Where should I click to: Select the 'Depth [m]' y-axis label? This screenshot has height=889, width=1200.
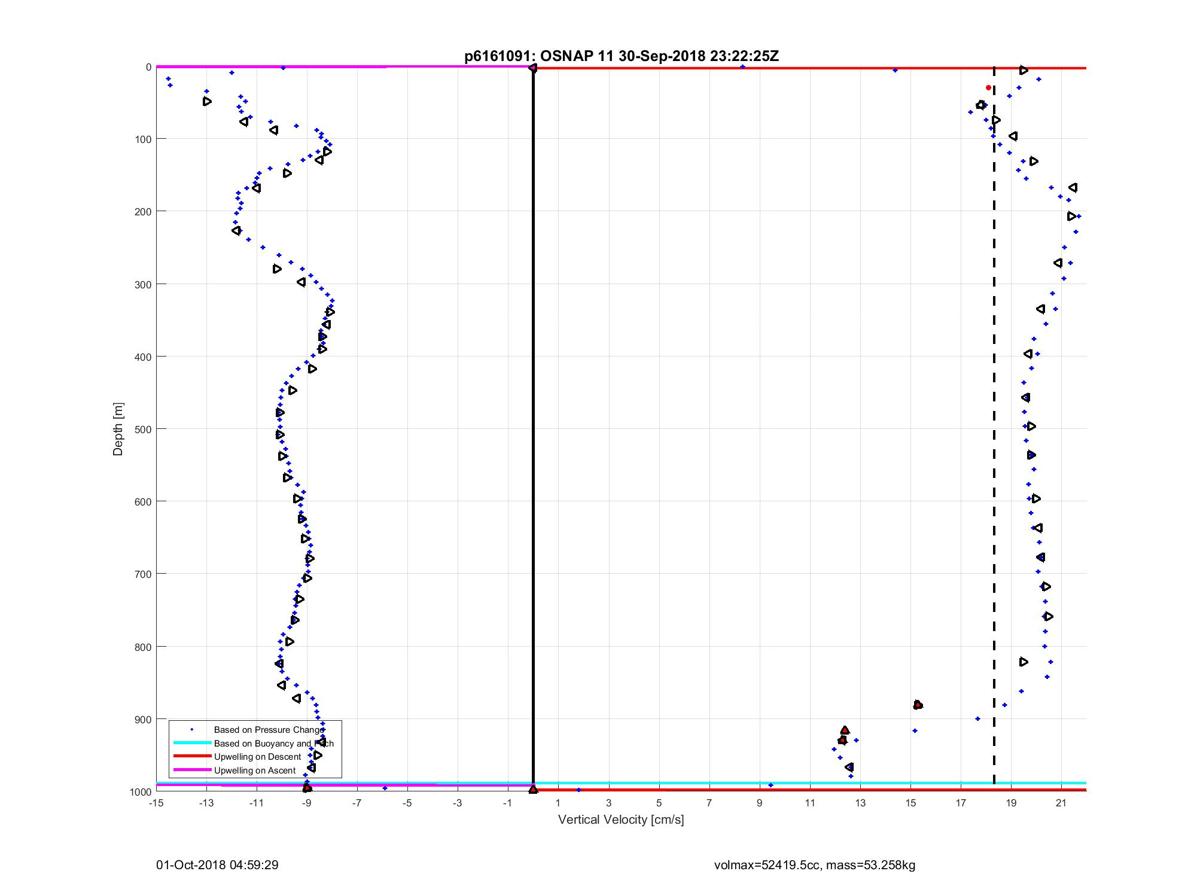click(x=118, y=428)
